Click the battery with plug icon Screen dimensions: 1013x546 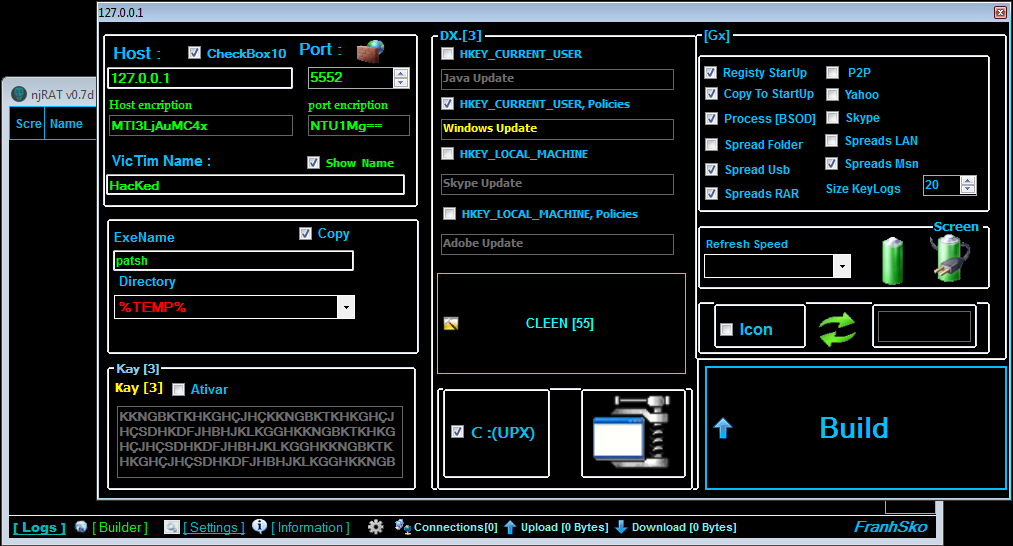click(949, 258)
